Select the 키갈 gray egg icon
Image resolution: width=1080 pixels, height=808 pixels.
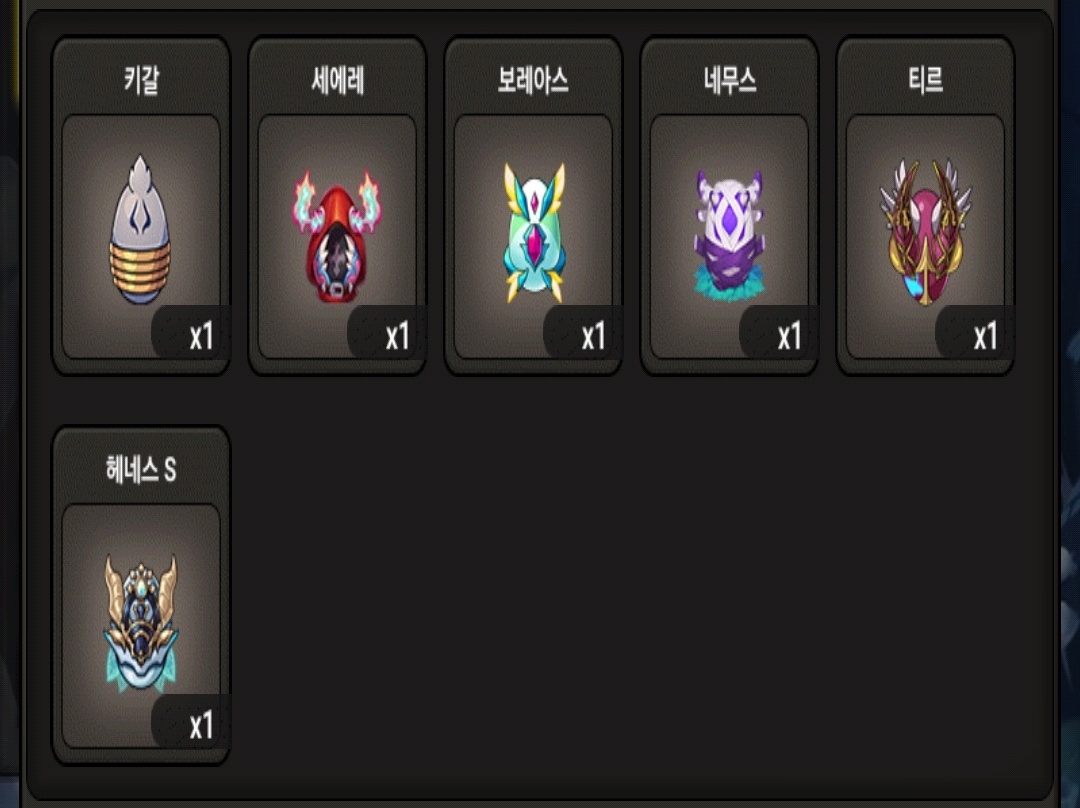click(141, 229)
